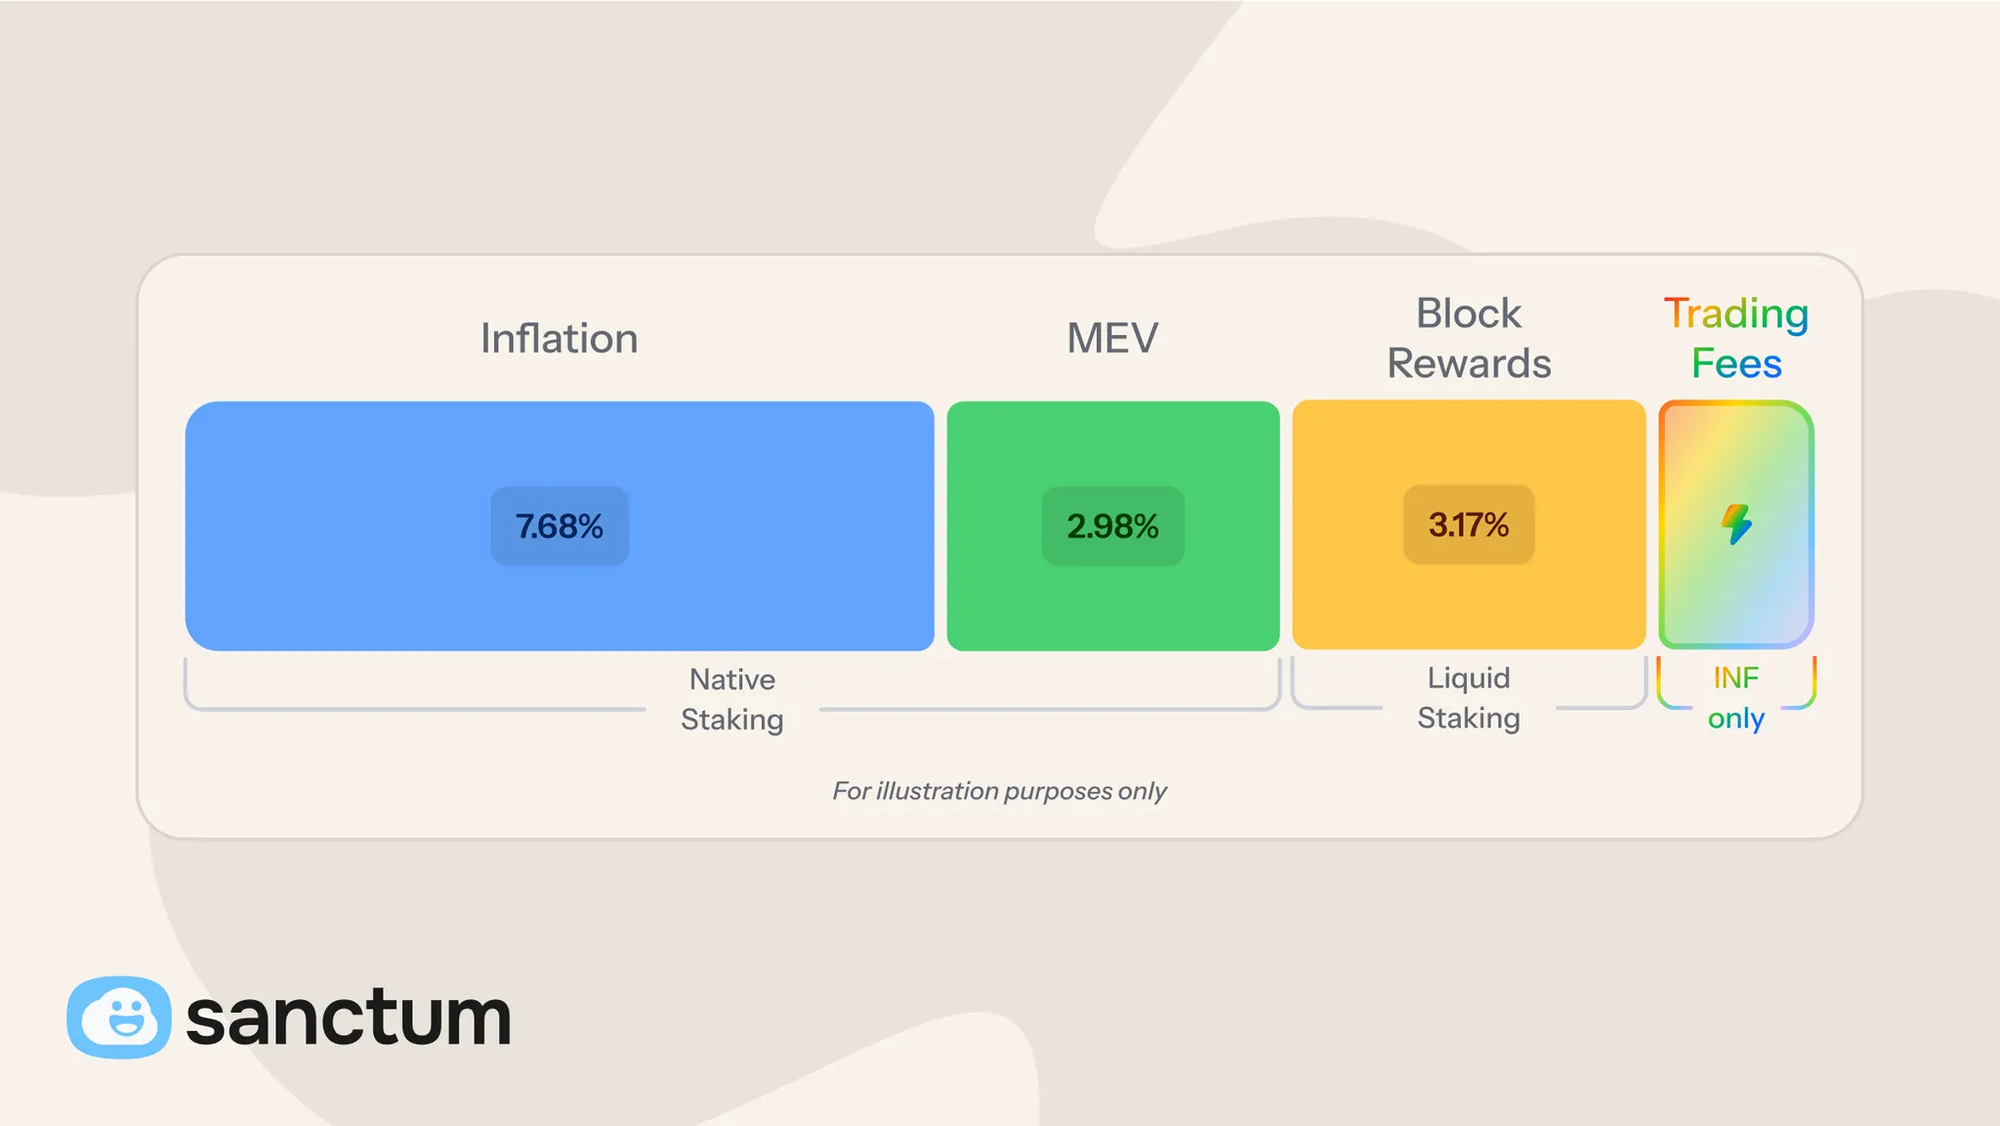This screenshot has width=2000, height=1126.
Task: Select the 2.98% percentage badge
Action: pos(1112,526)
